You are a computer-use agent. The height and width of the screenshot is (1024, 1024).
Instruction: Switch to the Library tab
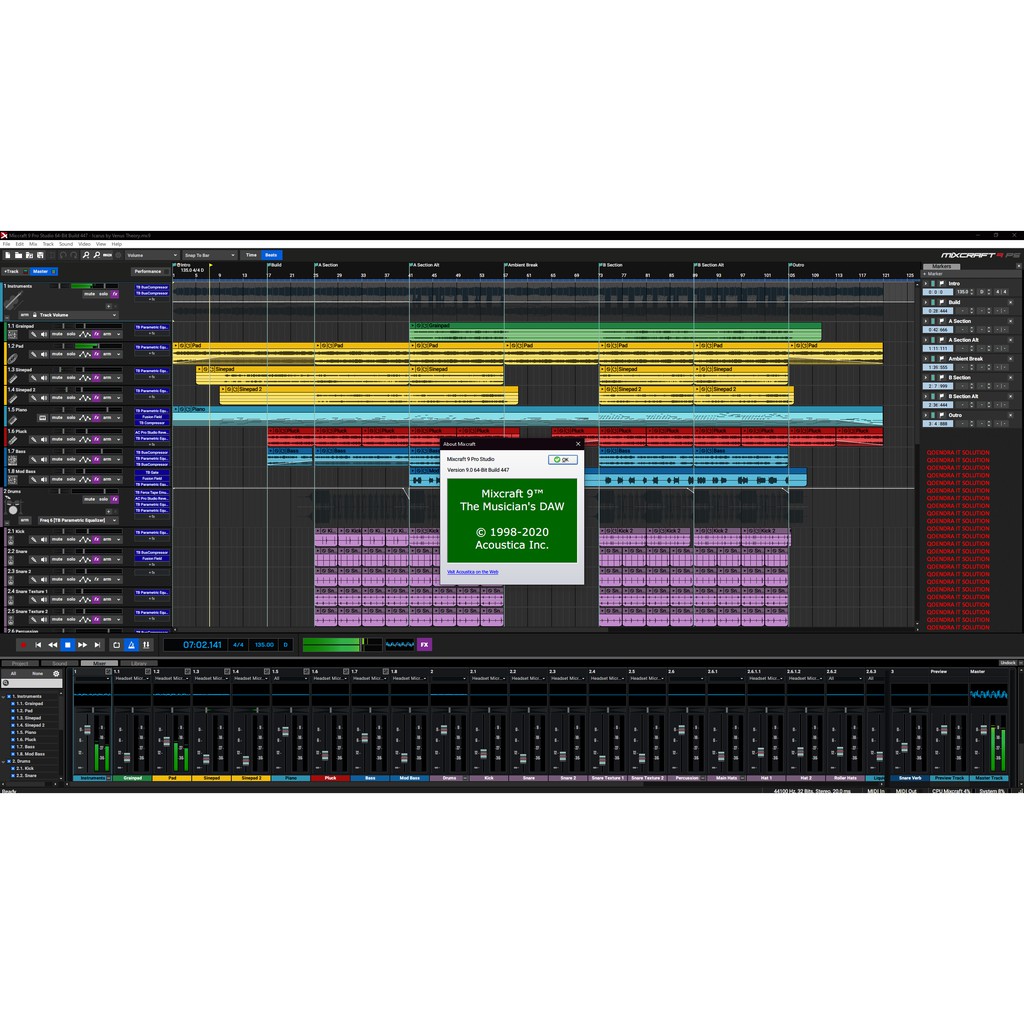tap(139, 663)
